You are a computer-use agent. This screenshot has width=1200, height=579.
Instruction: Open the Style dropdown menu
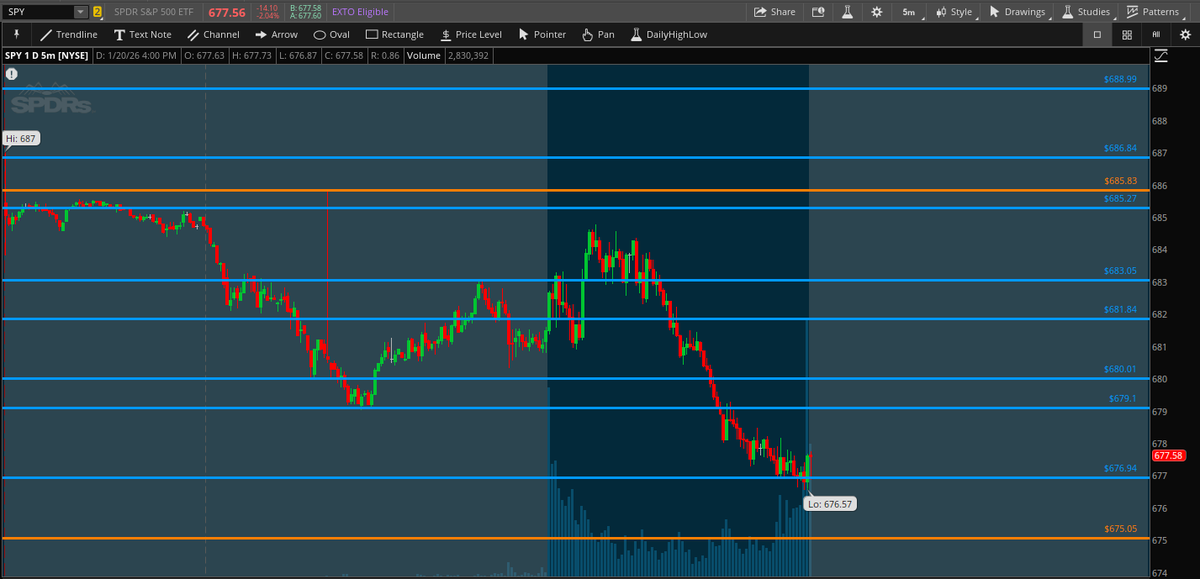(953, 12)
